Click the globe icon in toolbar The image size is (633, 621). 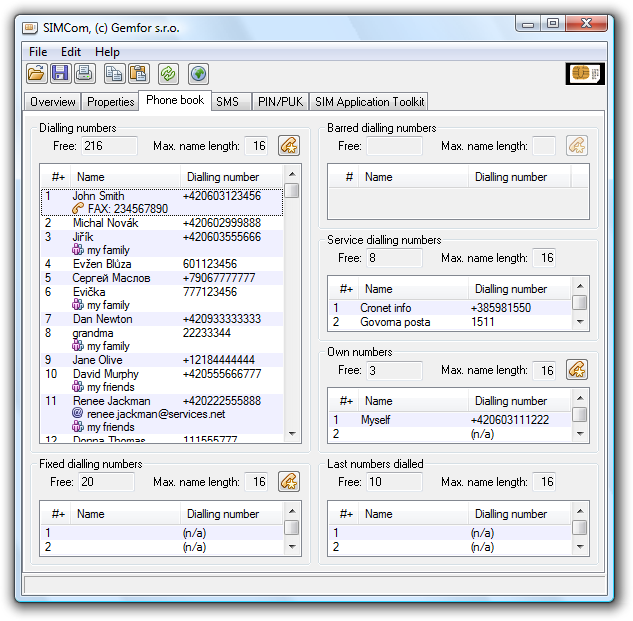coord(198,73)
